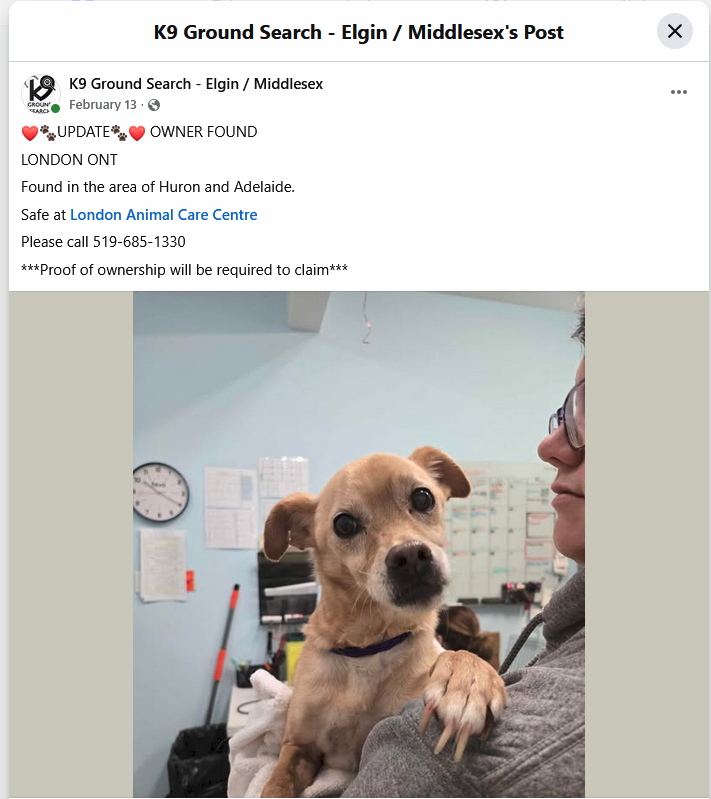This screenshot has height=799, width=711.
Task: Click the K9 Ground Search page name link
Action: pos(196,84)
